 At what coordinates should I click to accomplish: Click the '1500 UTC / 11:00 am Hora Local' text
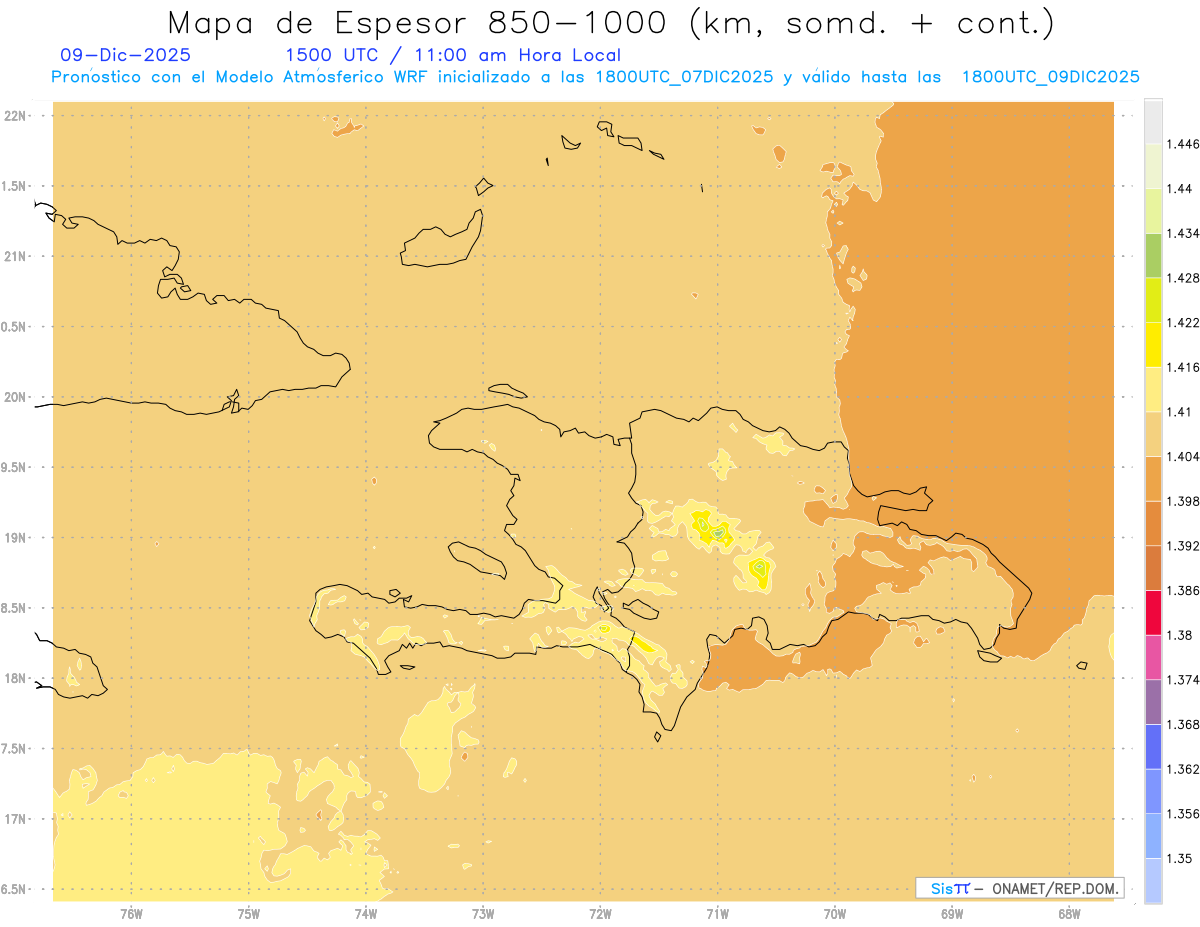click(x=453, y=55)
